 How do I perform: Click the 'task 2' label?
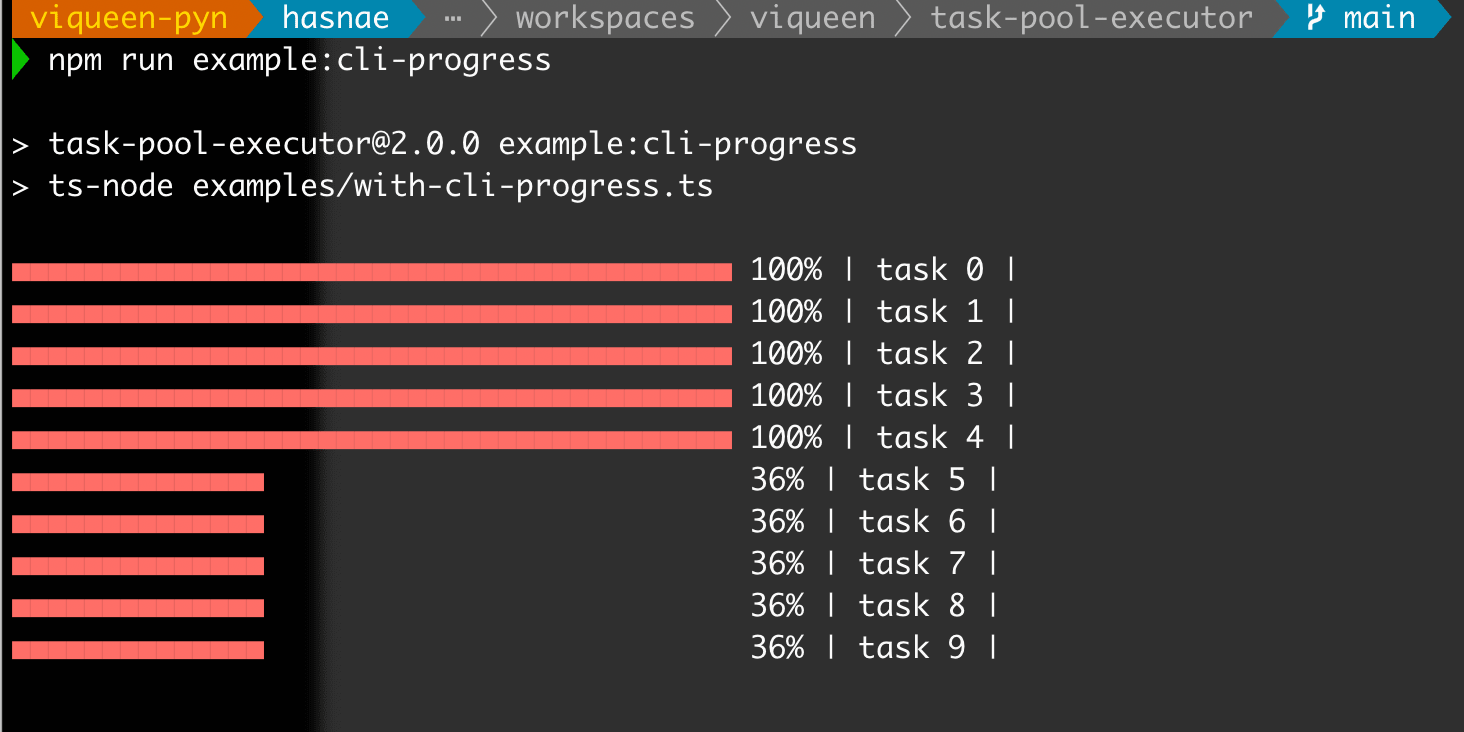(930, 354)
